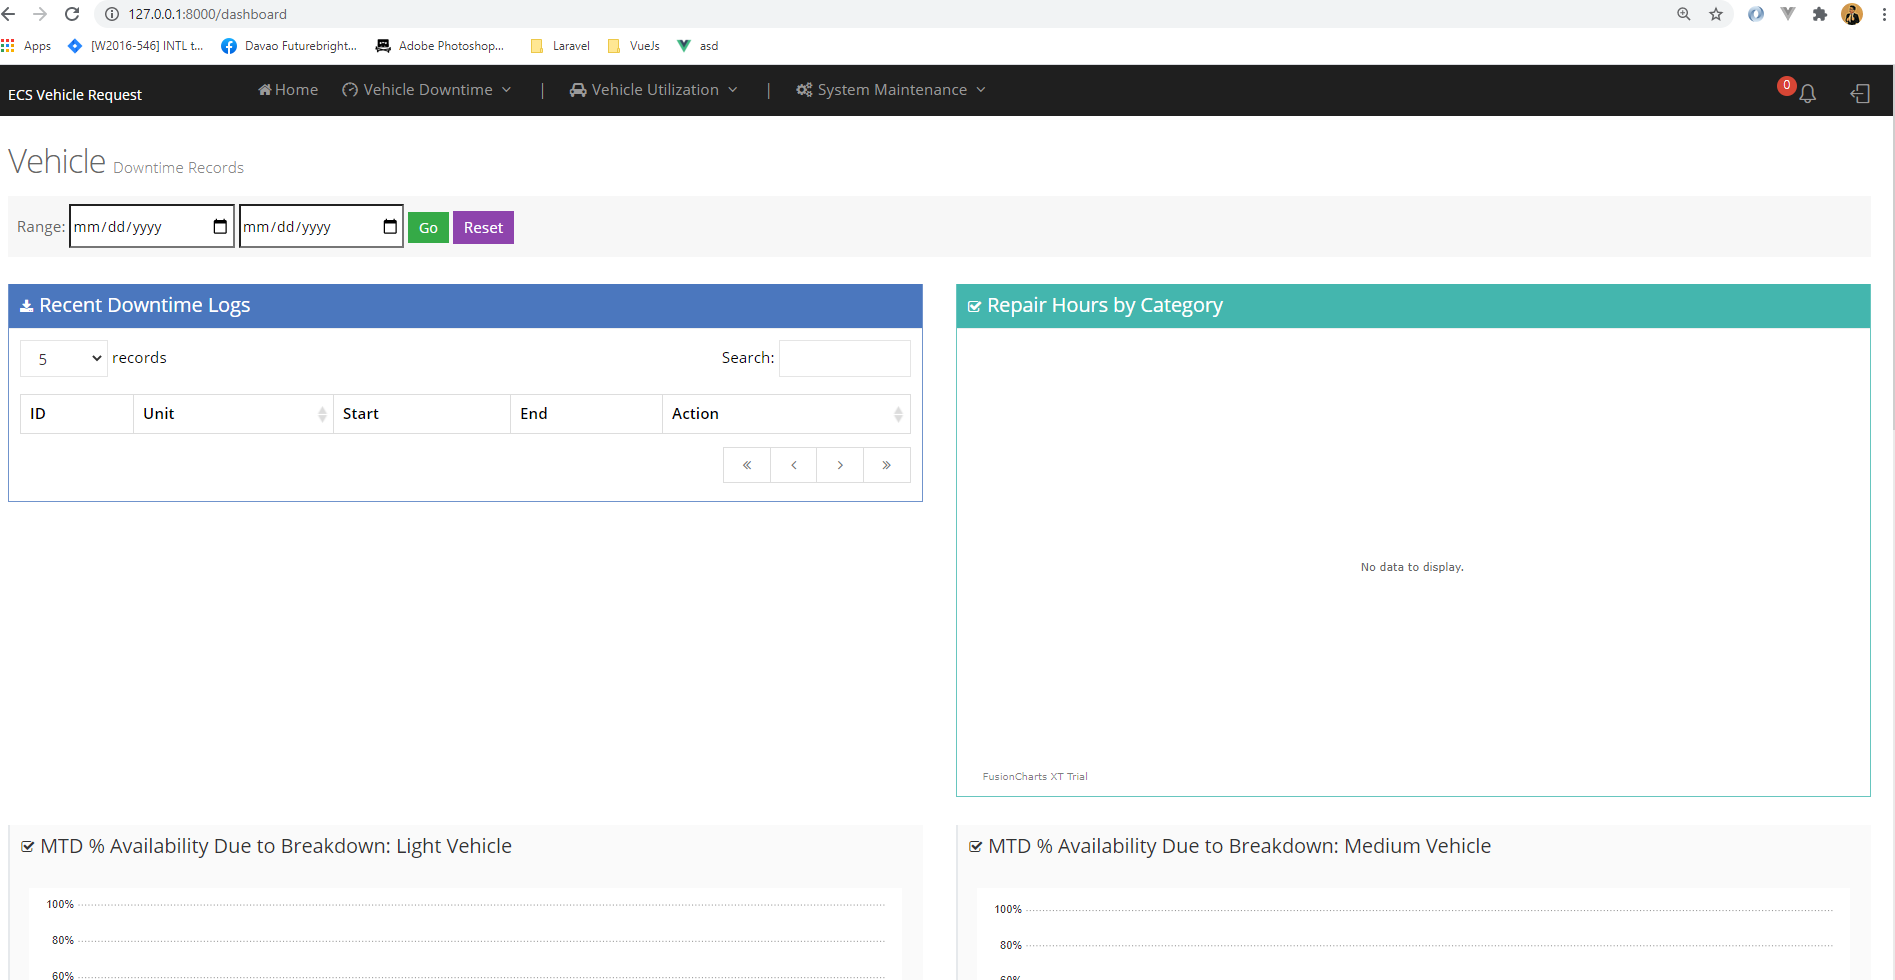Viewport: 1895px width, 980px height.
Task: Expand the Vehicle Utilization menu
Action: pyautogui.click(x=654, y=90)
